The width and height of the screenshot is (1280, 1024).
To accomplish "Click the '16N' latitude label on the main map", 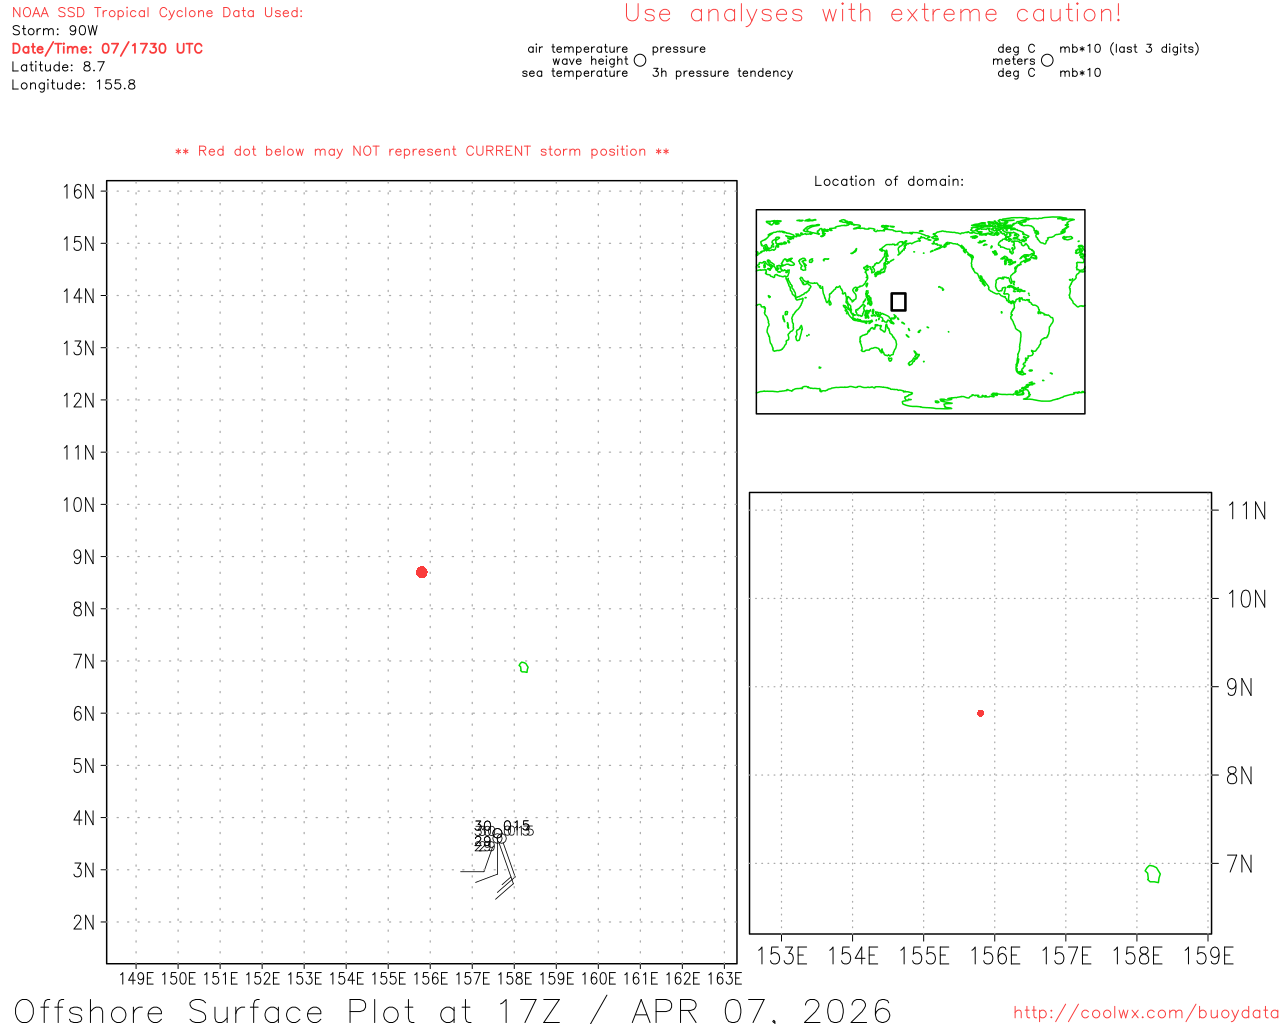I will [x=79, y=192].
